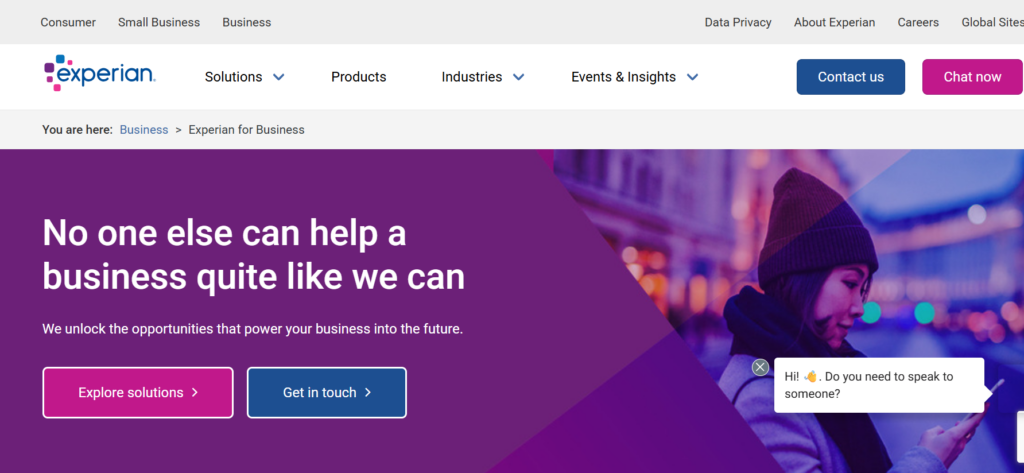Click the 'You are here:' breadcrumb label
This screenshot has height=473, width=1024.
point(77,129)
